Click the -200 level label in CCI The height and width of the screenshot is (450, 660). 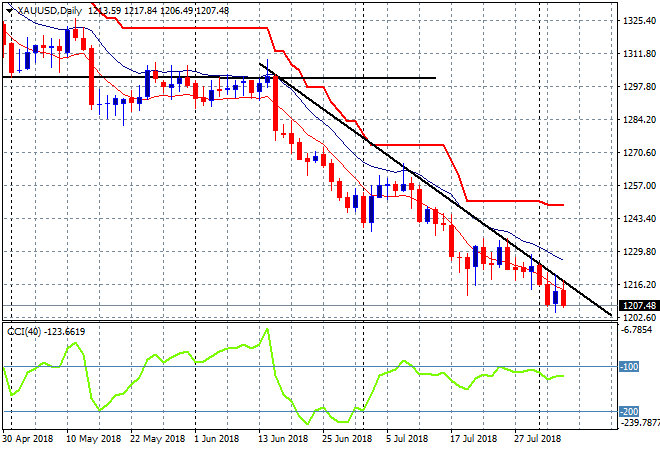(x=629, y=412)
